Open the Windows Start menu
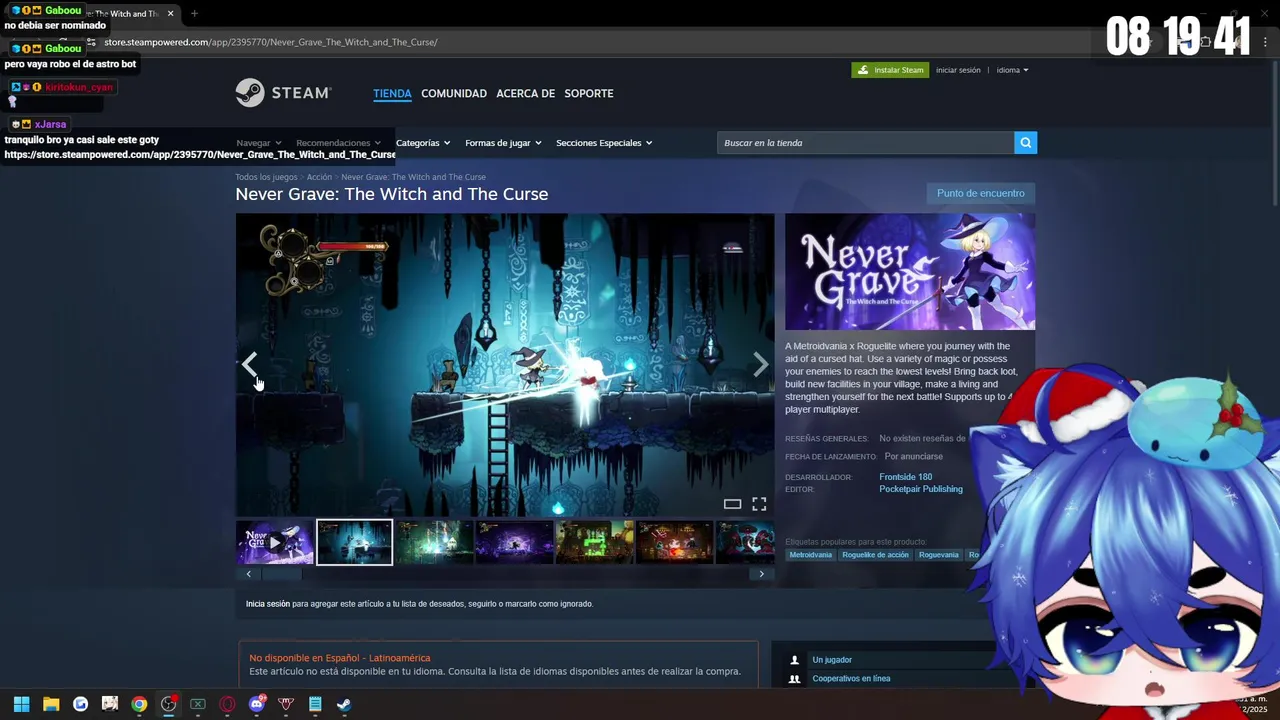 click(x=21, y=704)
